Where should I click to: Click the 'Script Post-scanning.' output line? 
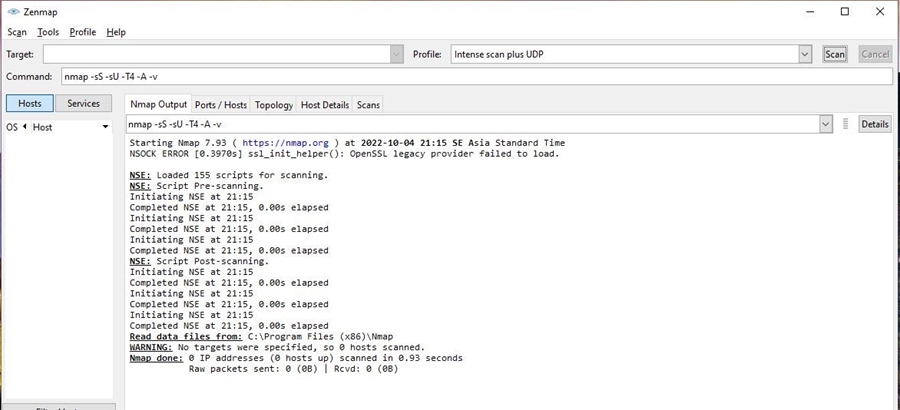tap(199, 261)
